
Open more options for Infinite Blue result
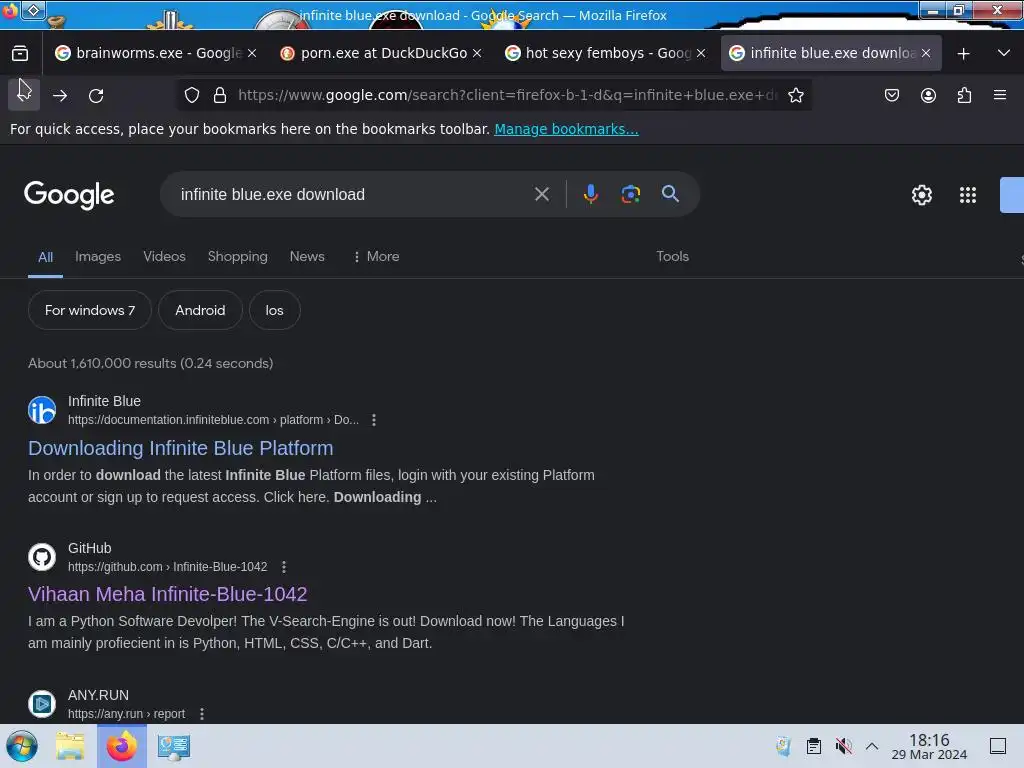[374, 420]
